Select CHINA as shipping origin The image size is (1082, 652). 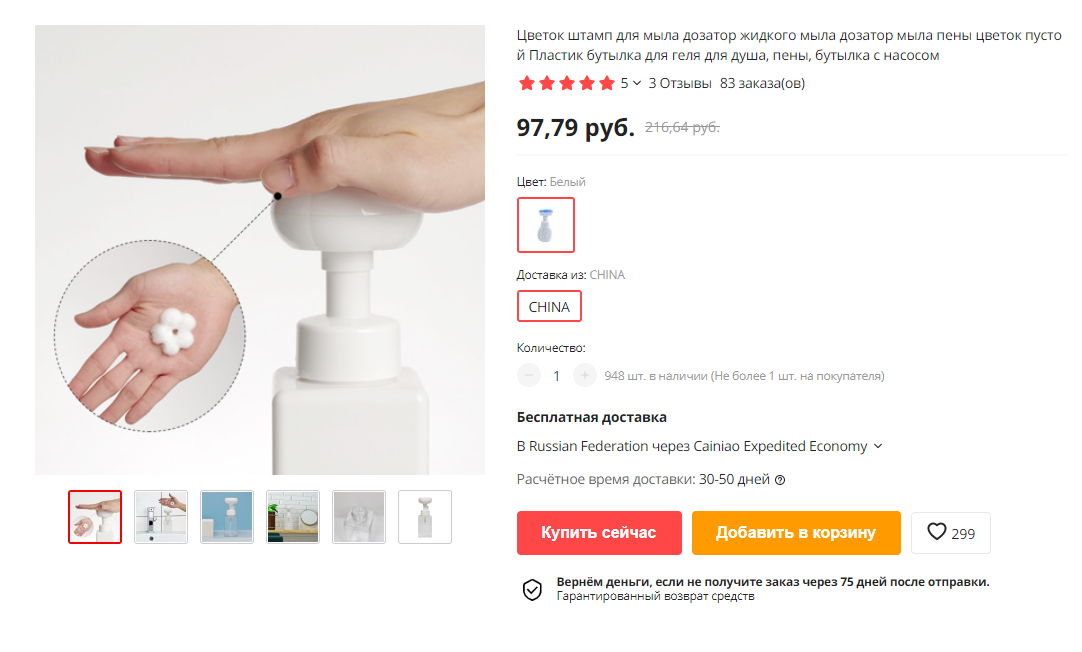click(549, 307)
